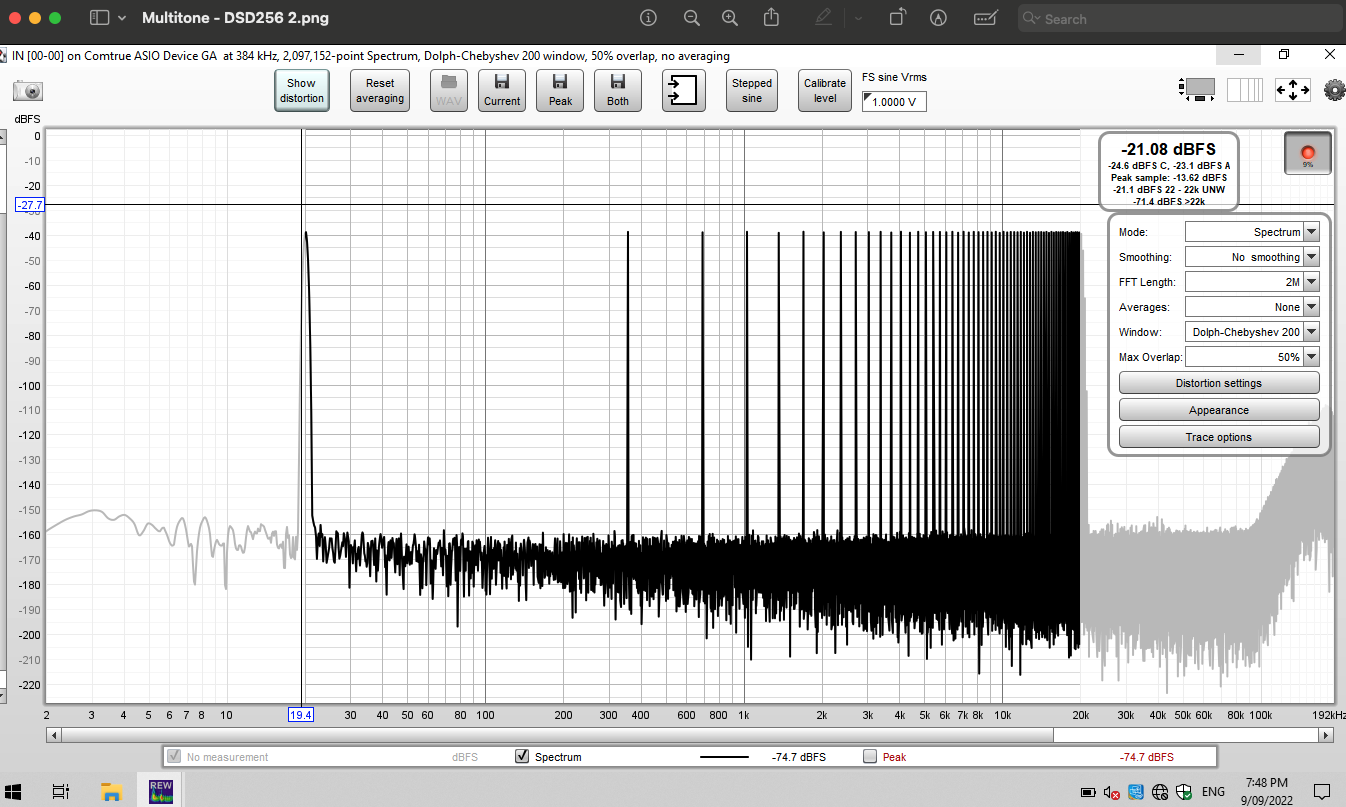Click Preview's circled A annotate icon
This screenshot has height=807, width=1346.
[x=938, y=18]
